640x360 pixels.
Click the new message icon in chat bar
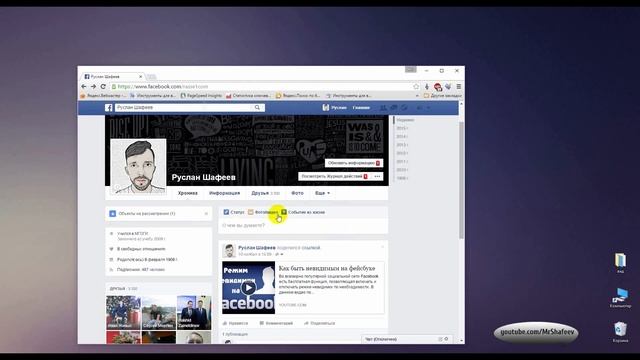[440, 339]
